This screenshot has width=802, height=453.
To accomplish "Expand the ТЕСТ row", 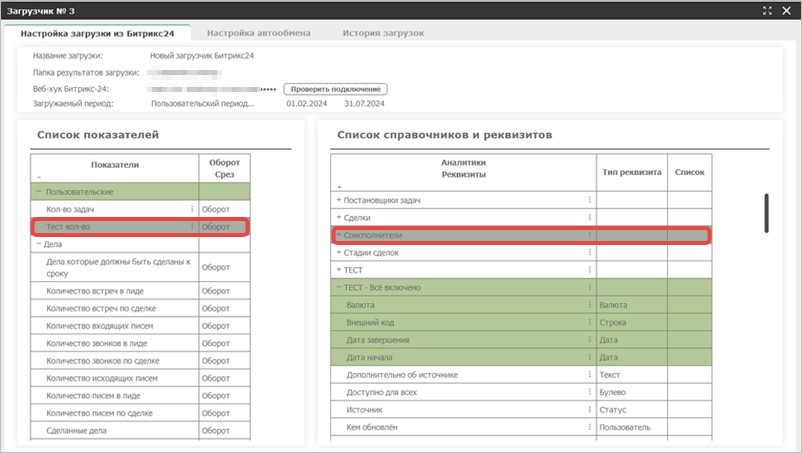I will coord(339,269).
